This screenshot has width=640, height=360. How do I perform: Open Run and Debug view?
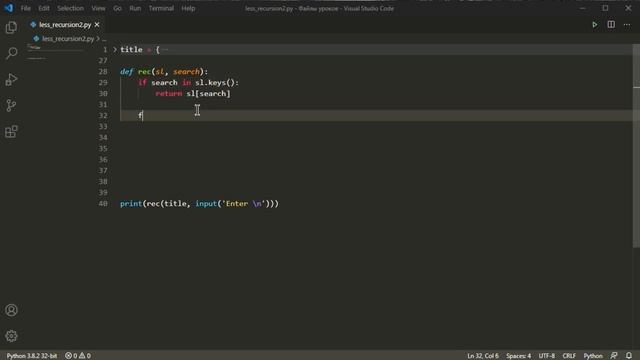[11, 79]
